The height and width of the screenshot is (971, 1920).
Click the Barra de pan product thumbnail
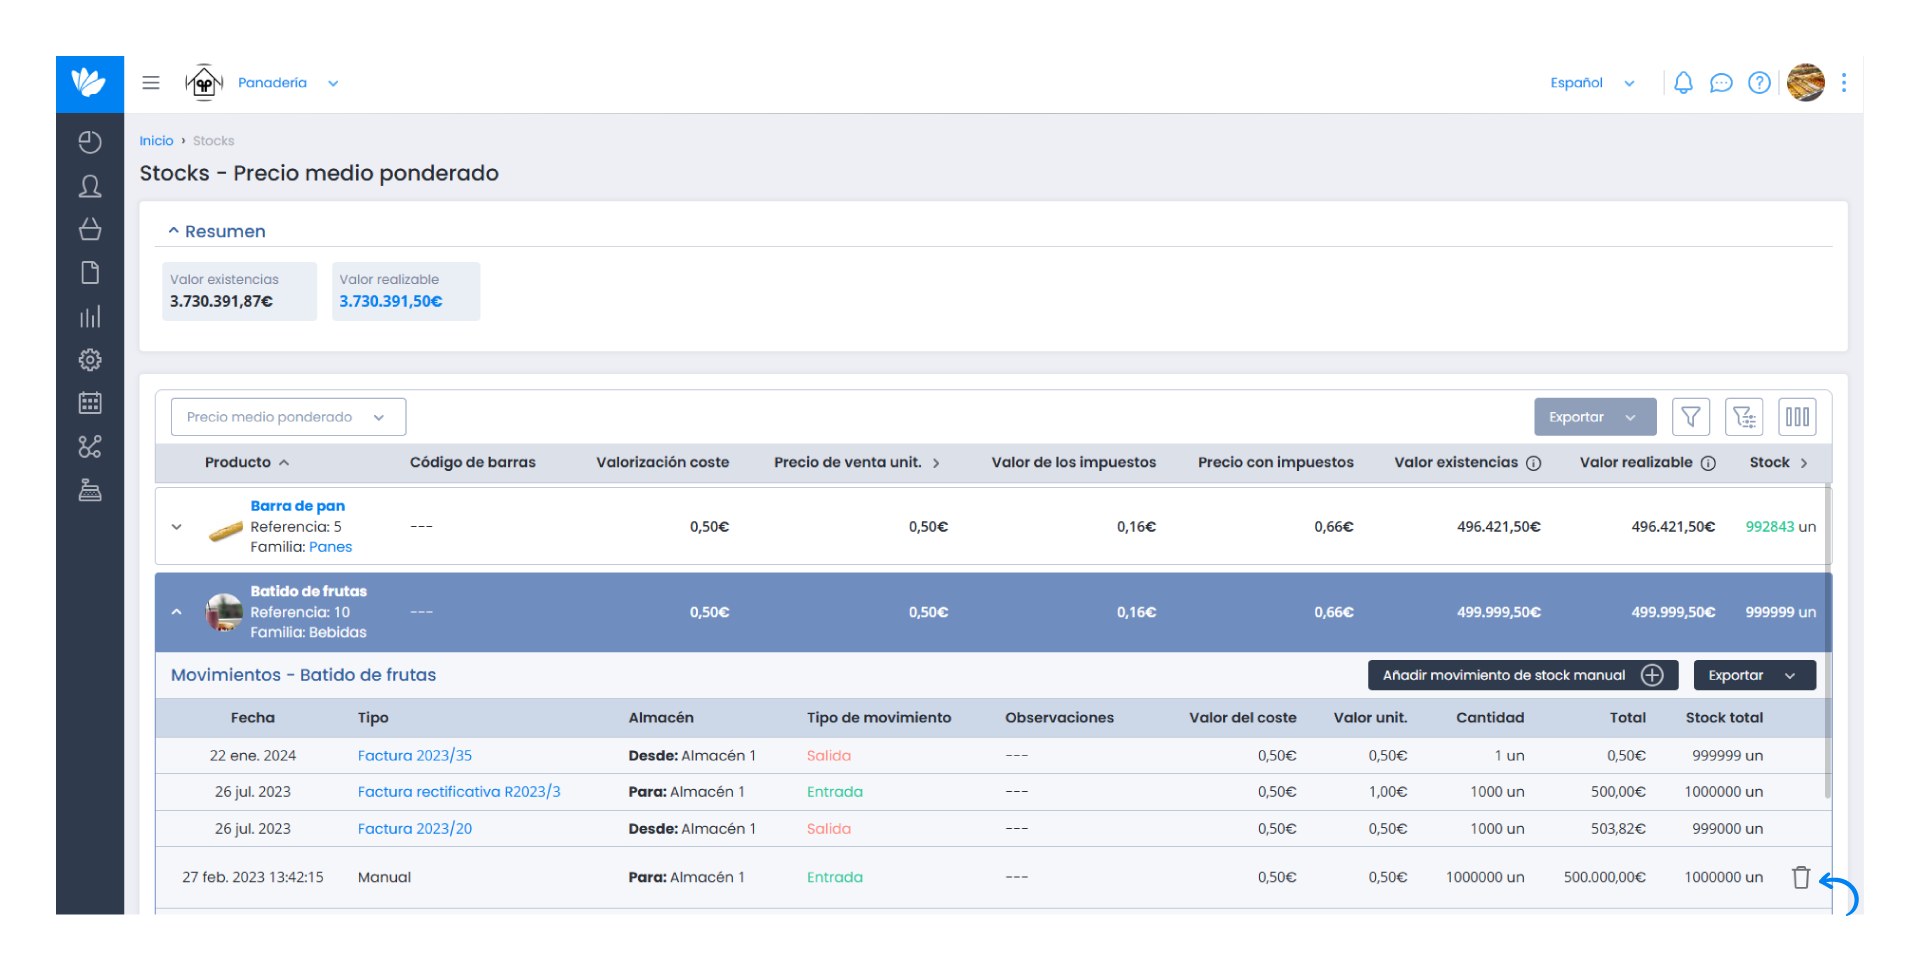click(x=225, y=530)
